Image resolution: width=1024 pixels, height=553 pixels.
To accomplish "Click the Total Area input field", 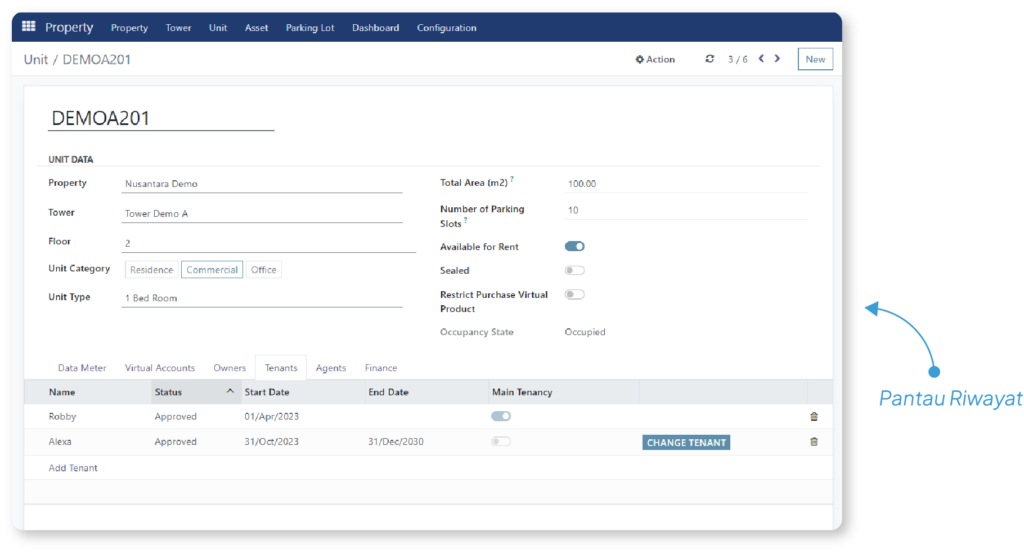I will [686, 184].
